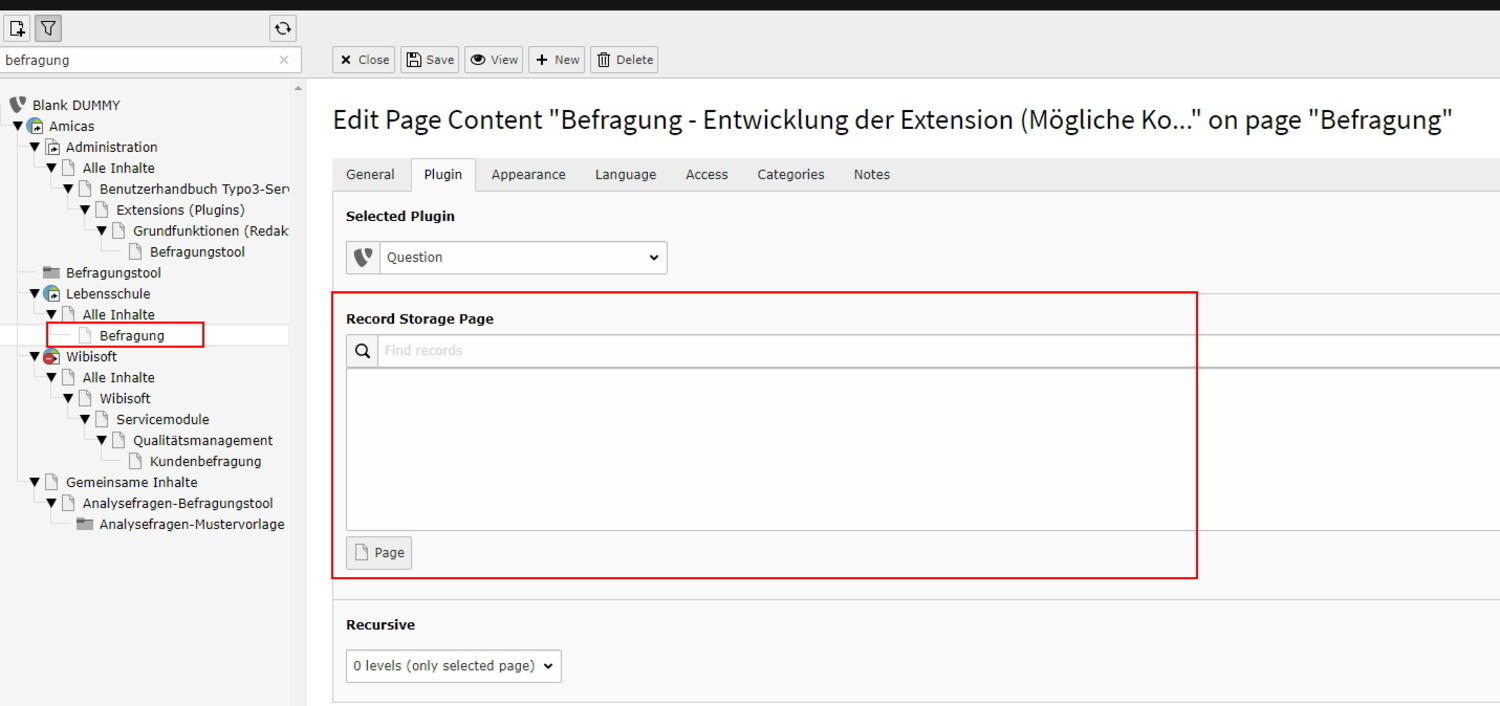This screenshot has width=1500, height=706.
Task: Click the Benutzerhandbuch page icon
Action: point(85,189)
